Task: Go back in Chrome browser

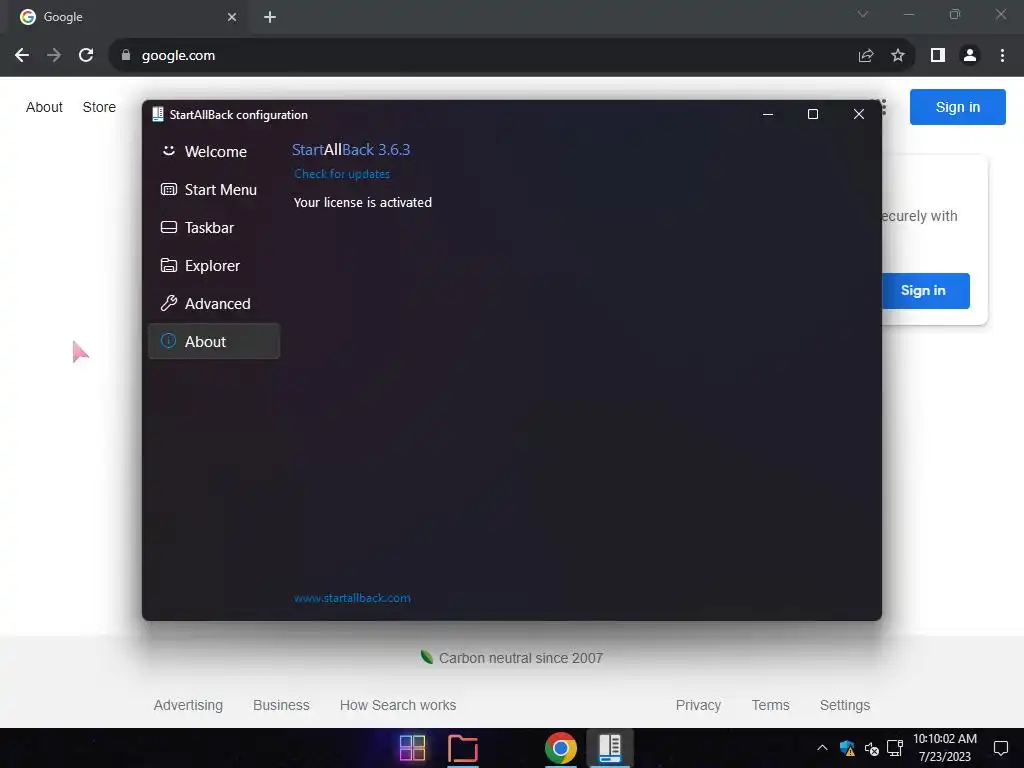Action: coord(22,56)
